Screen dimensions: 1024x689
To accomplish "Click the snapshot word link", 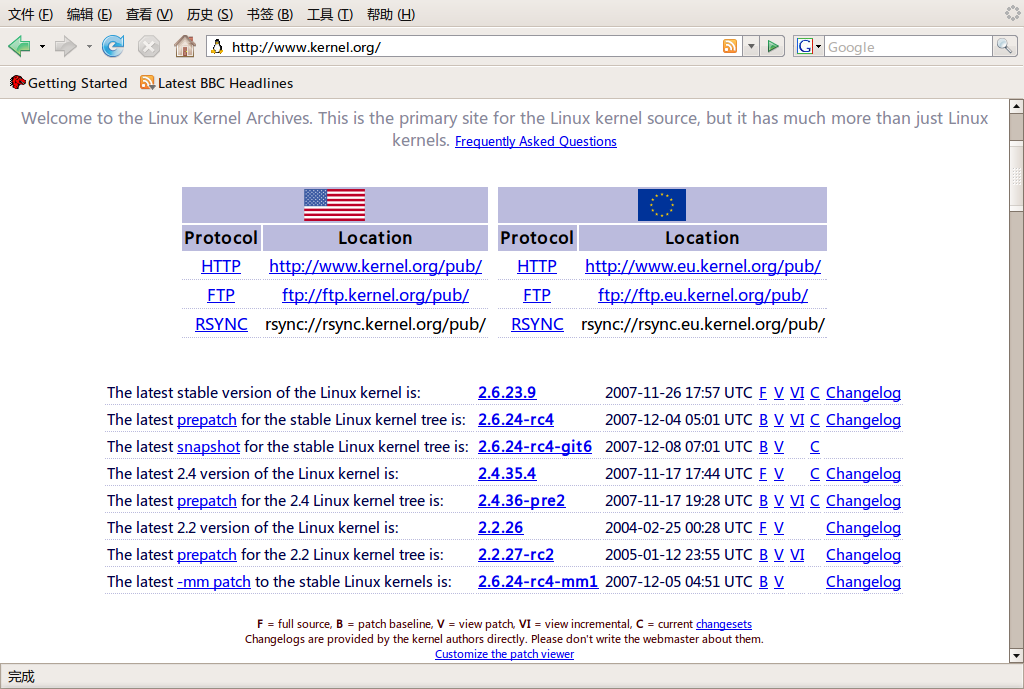I will click(208, 447).
